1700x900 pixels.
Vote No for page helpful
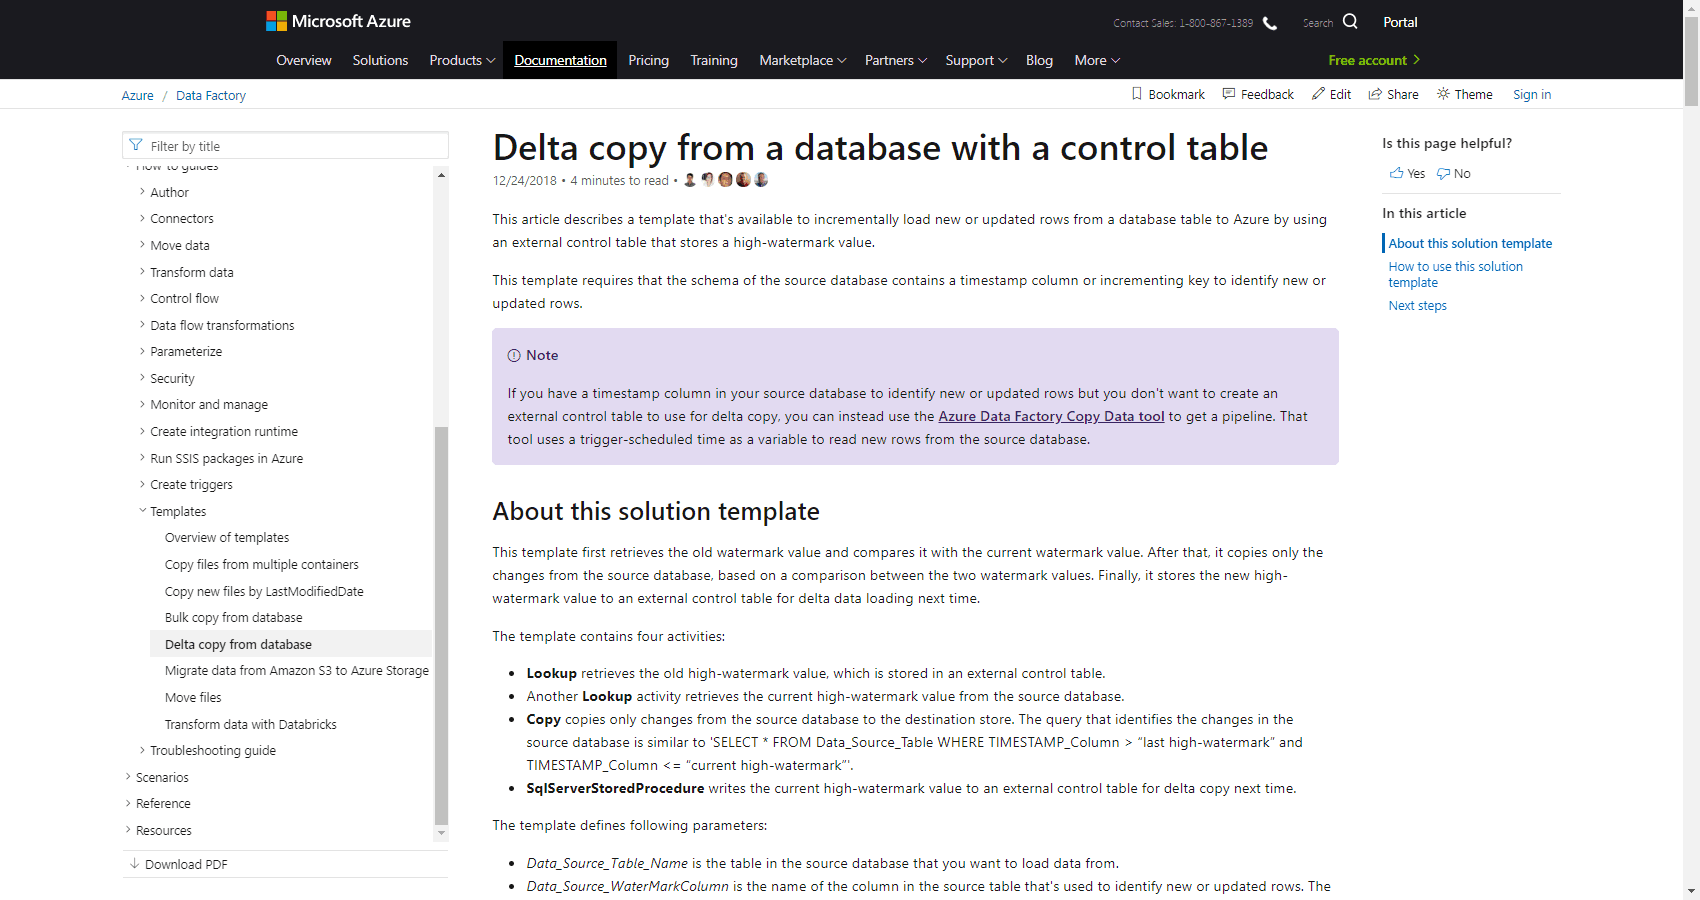tap(1453, 173)
